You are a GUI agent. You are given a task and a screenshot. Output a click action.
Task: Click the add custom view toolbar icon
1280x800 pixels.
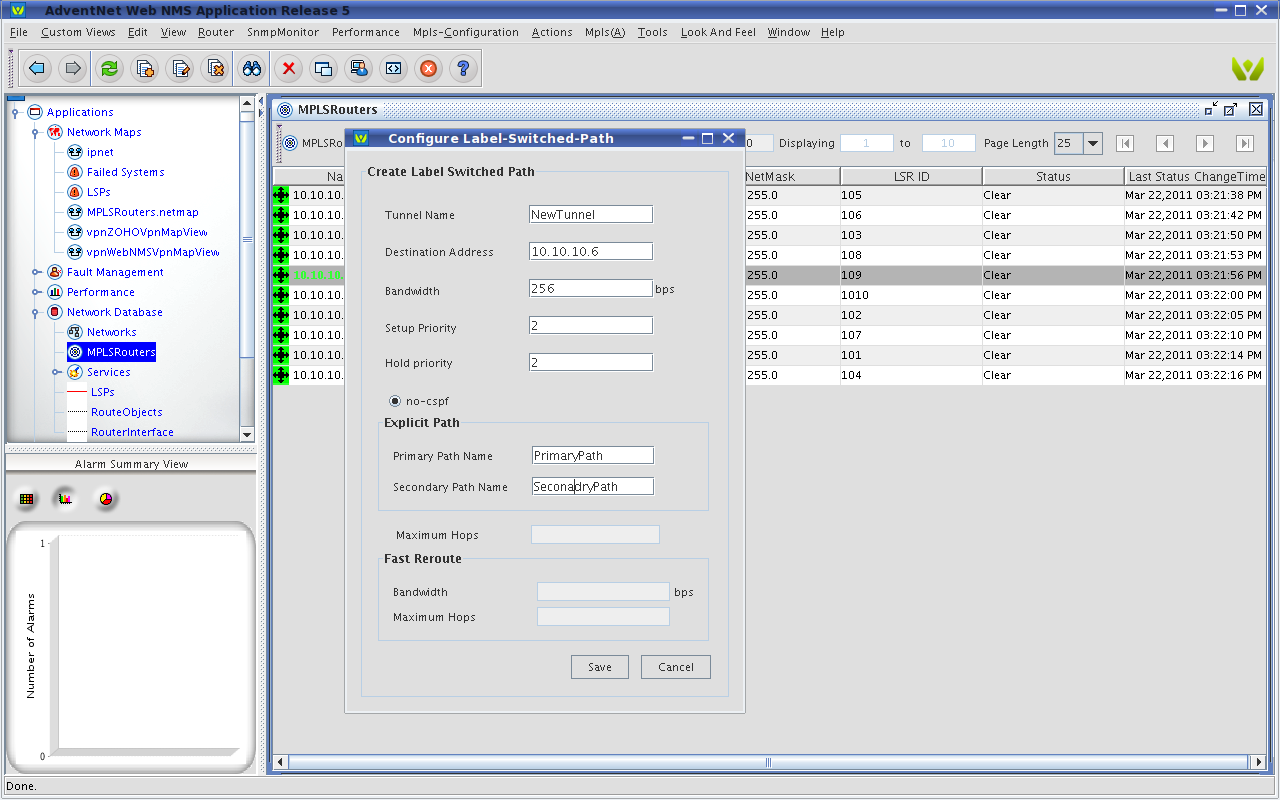pyautogui.click(x=145, y=68)
